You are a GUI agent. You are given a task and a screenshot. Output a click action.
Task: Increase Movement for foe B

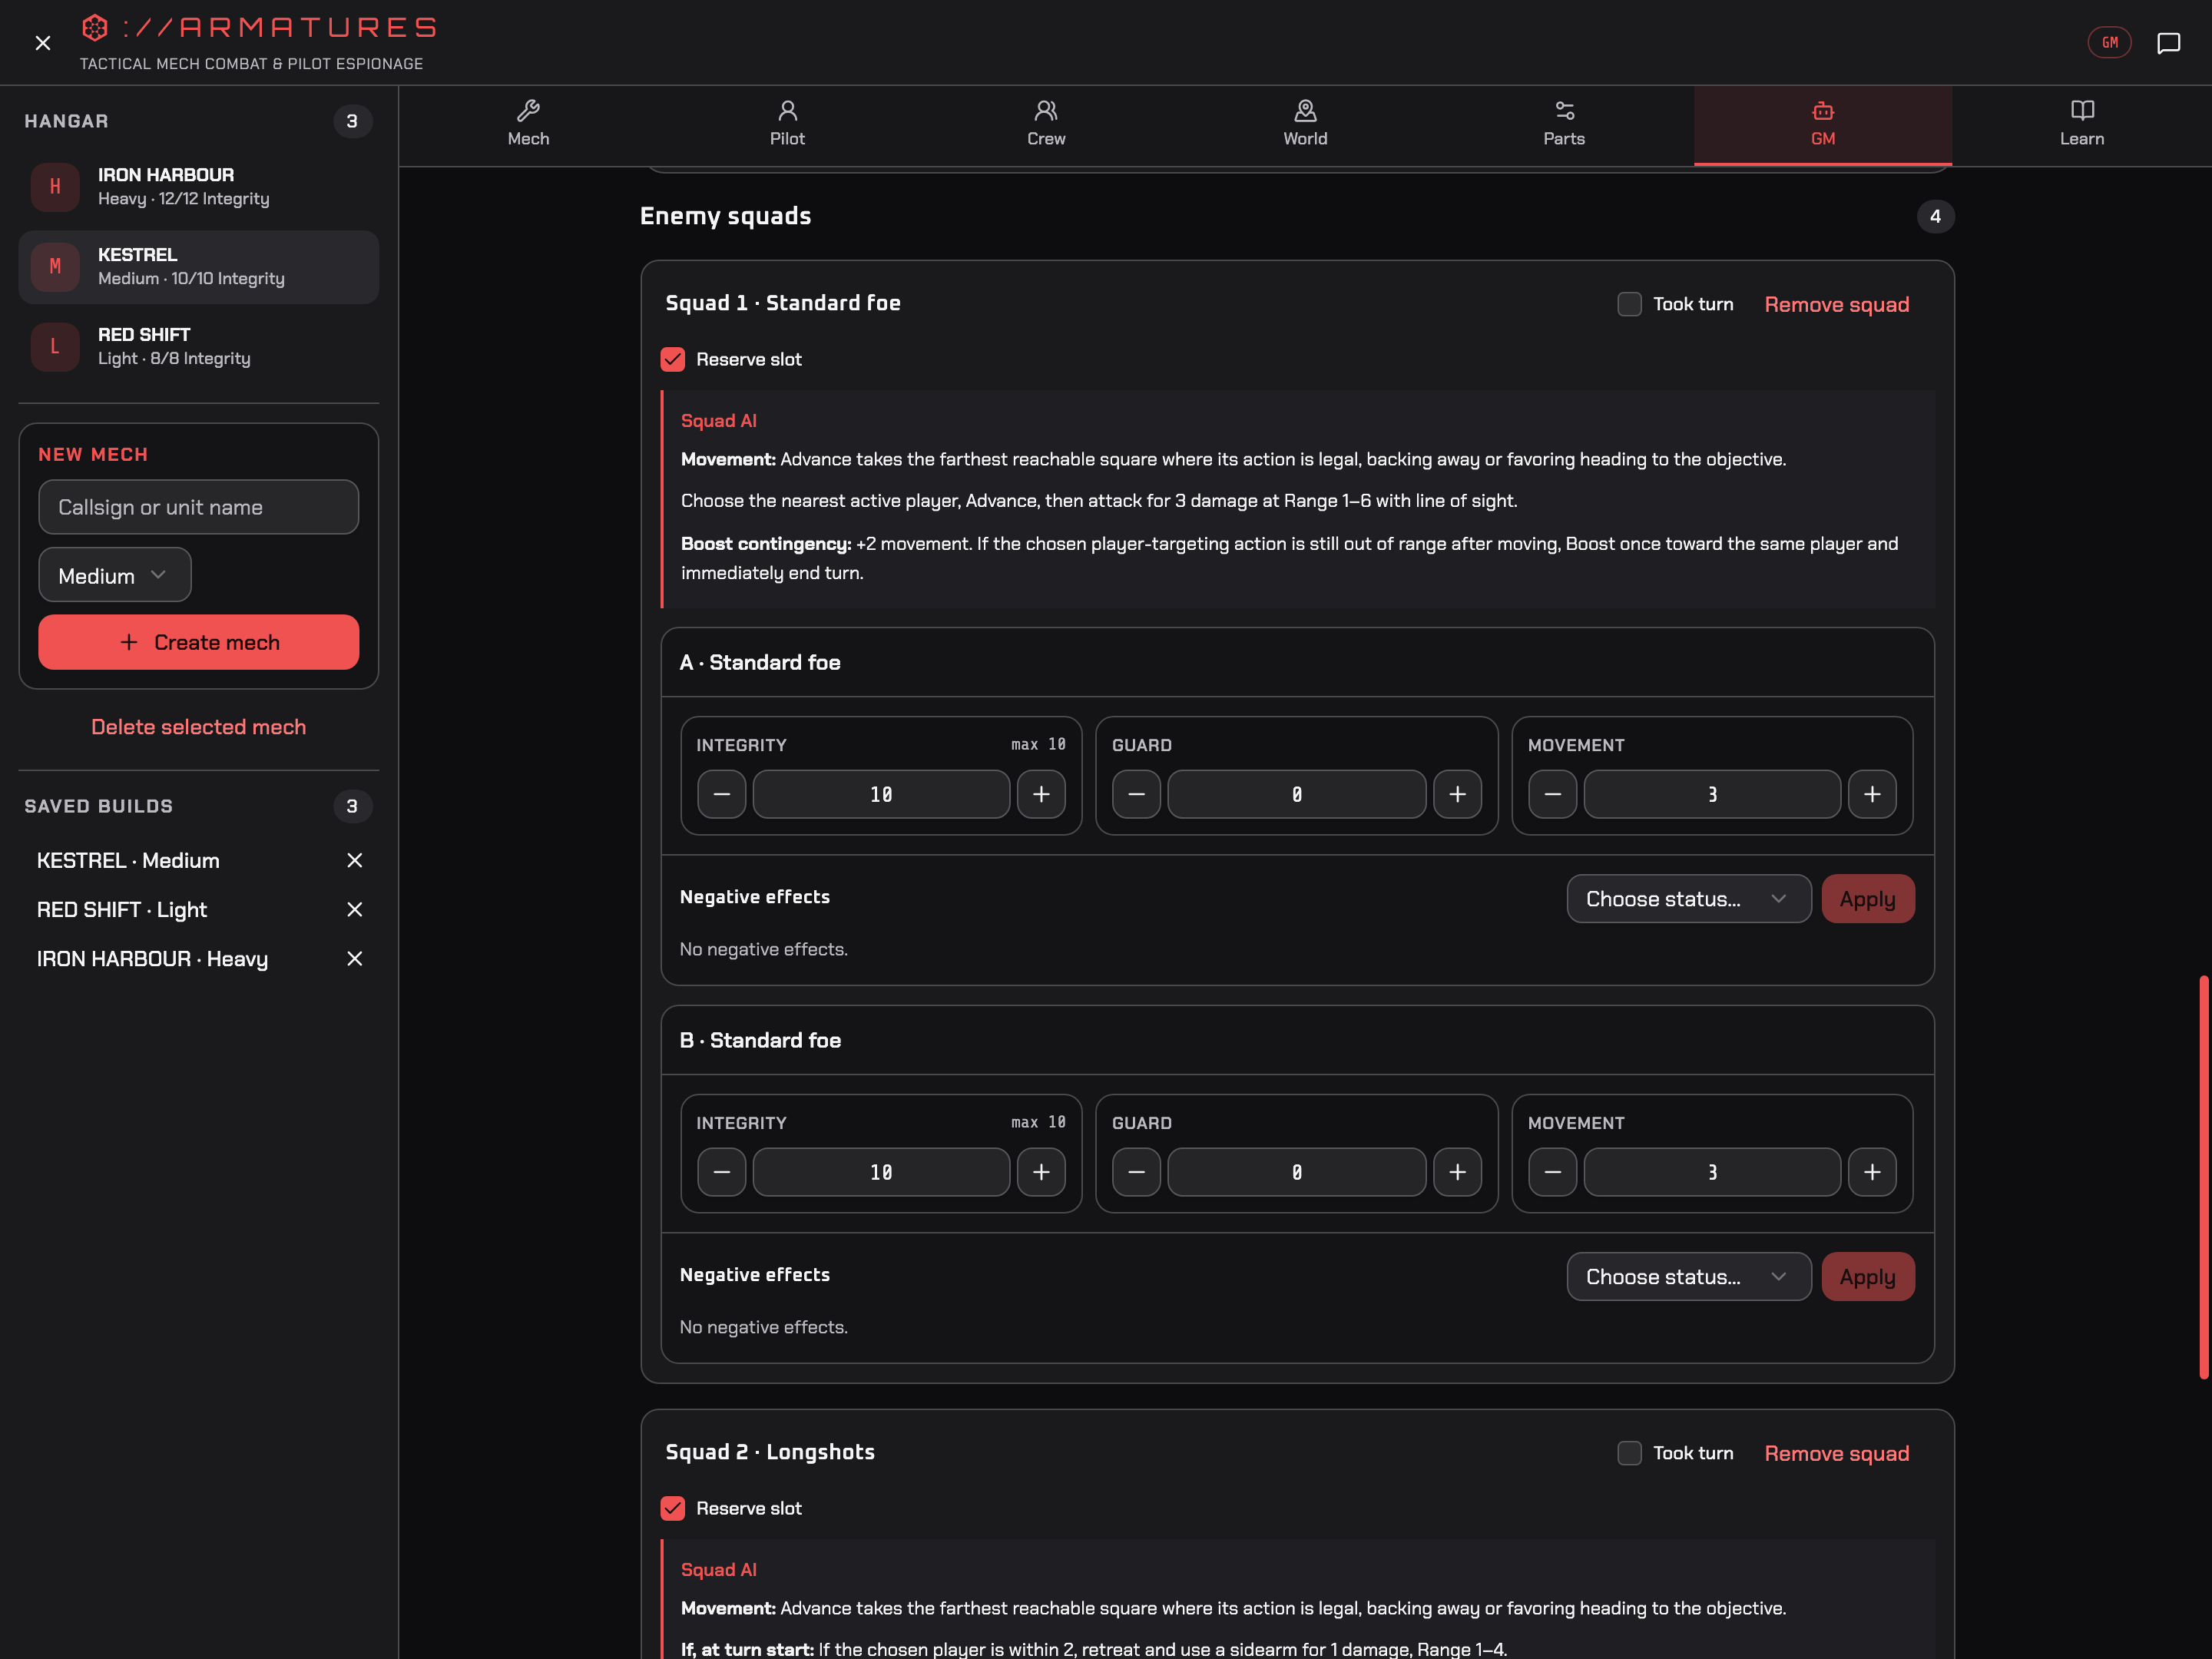tap(1872, 1172)
